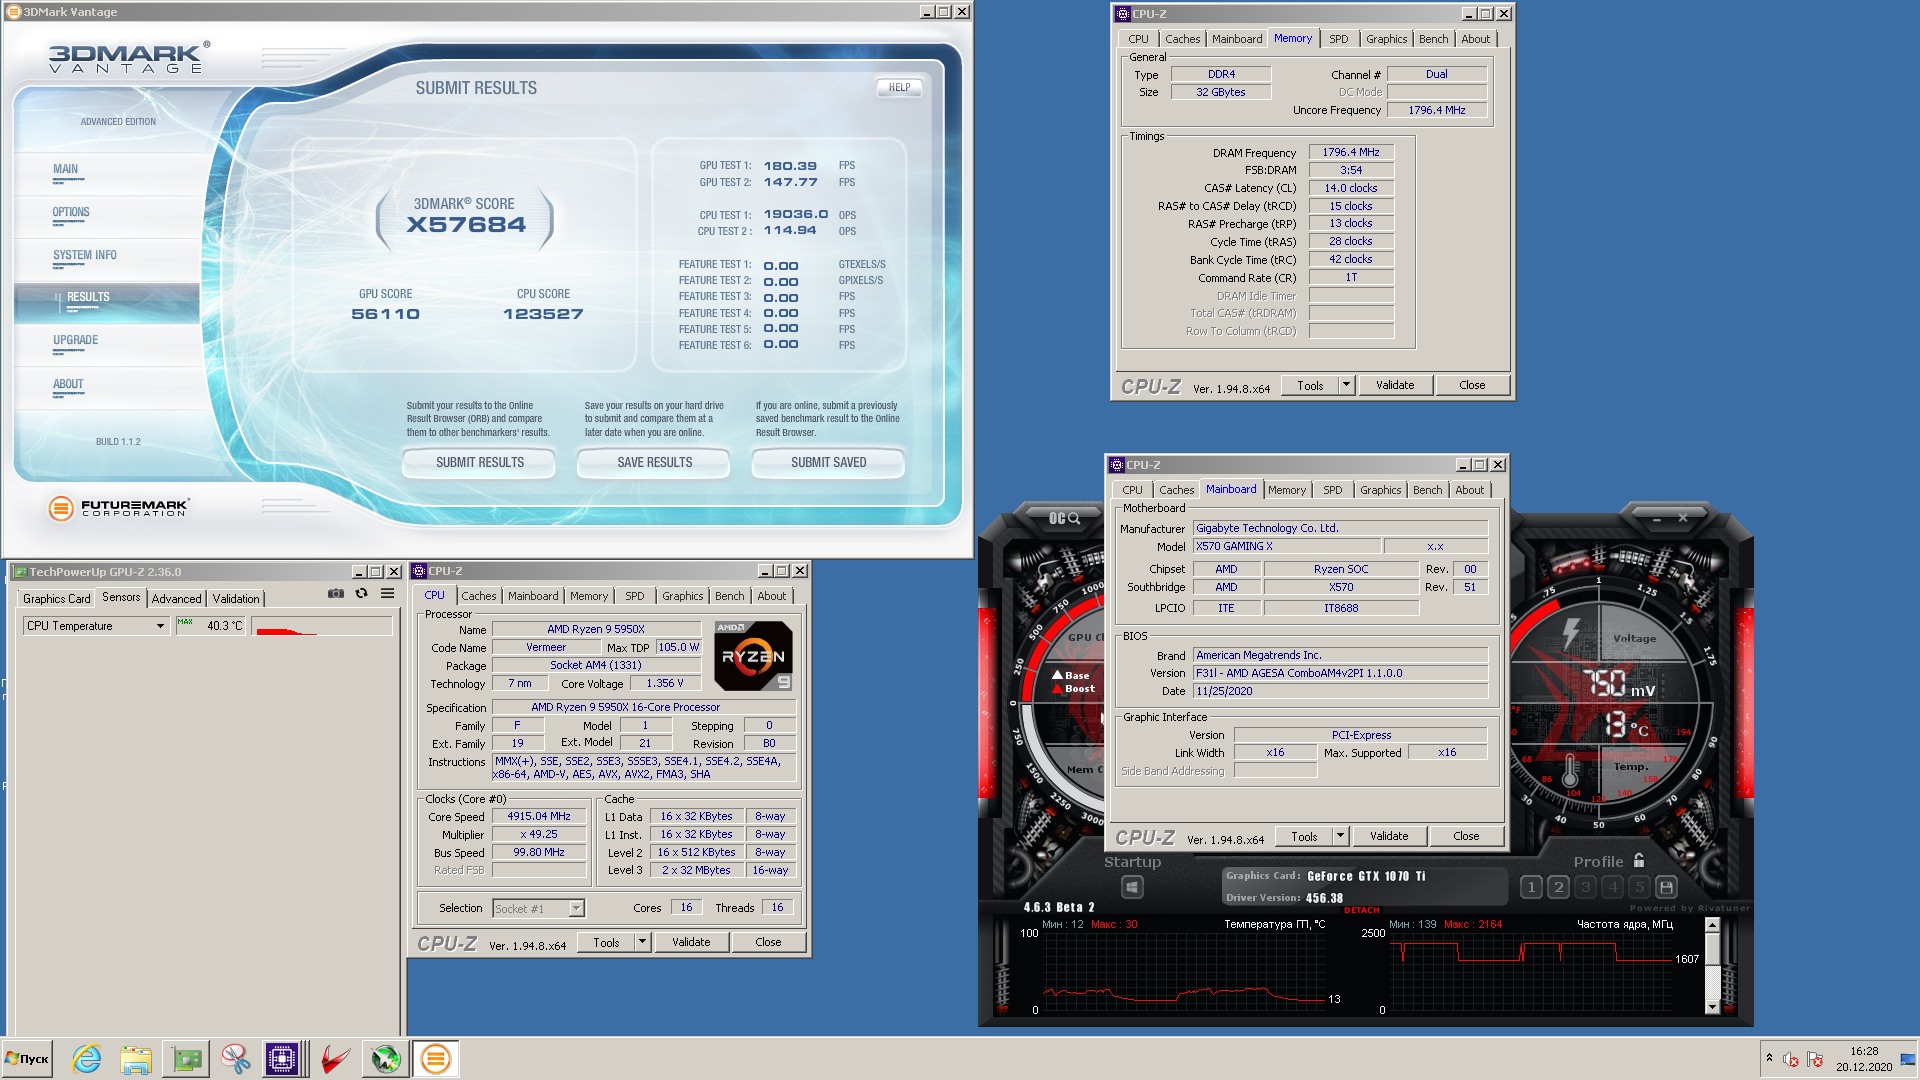Click Validate in the CPU-Z CPU window
The height and width of the screenshot is (1080, 1920).
click(691, 942)
